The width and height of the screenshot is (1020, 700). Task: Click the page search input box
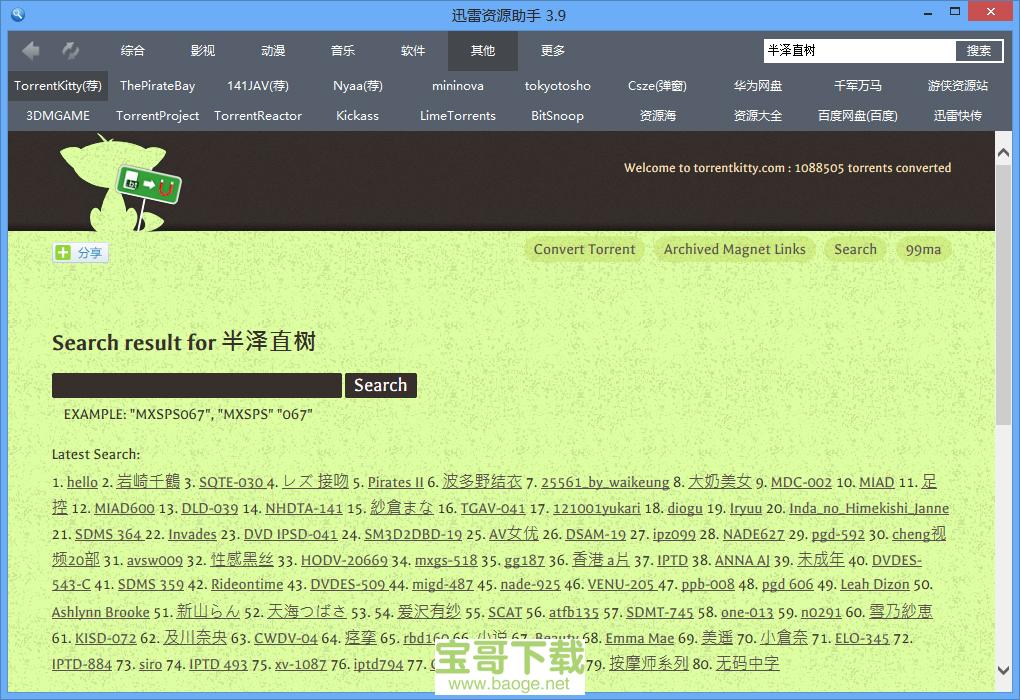(196, 385)
